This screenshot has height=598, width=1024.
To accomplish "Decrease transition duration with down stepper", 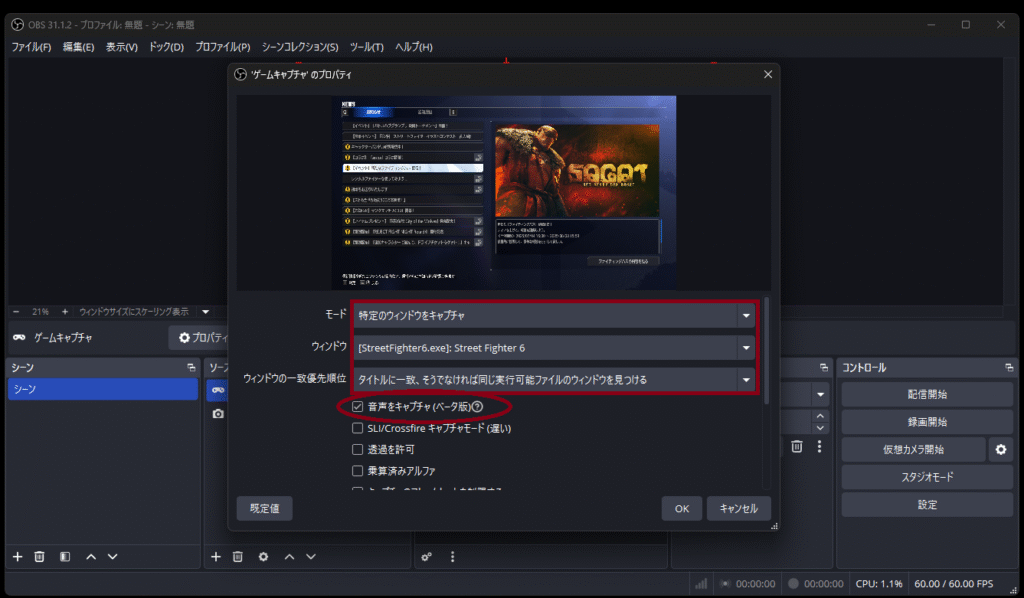I will (820, 428).
